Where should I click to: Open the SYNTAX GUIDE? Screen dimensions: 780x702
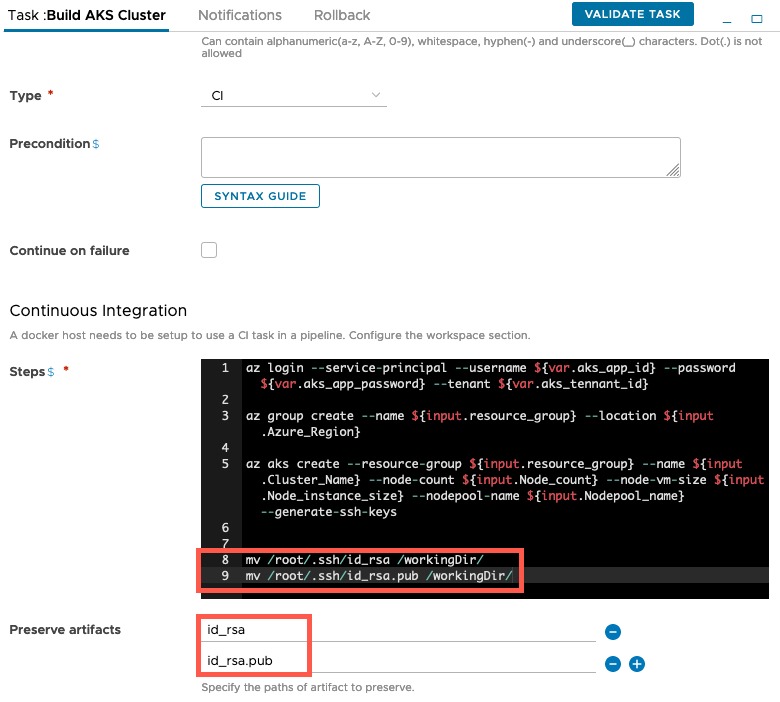click(x=260, y=196)
